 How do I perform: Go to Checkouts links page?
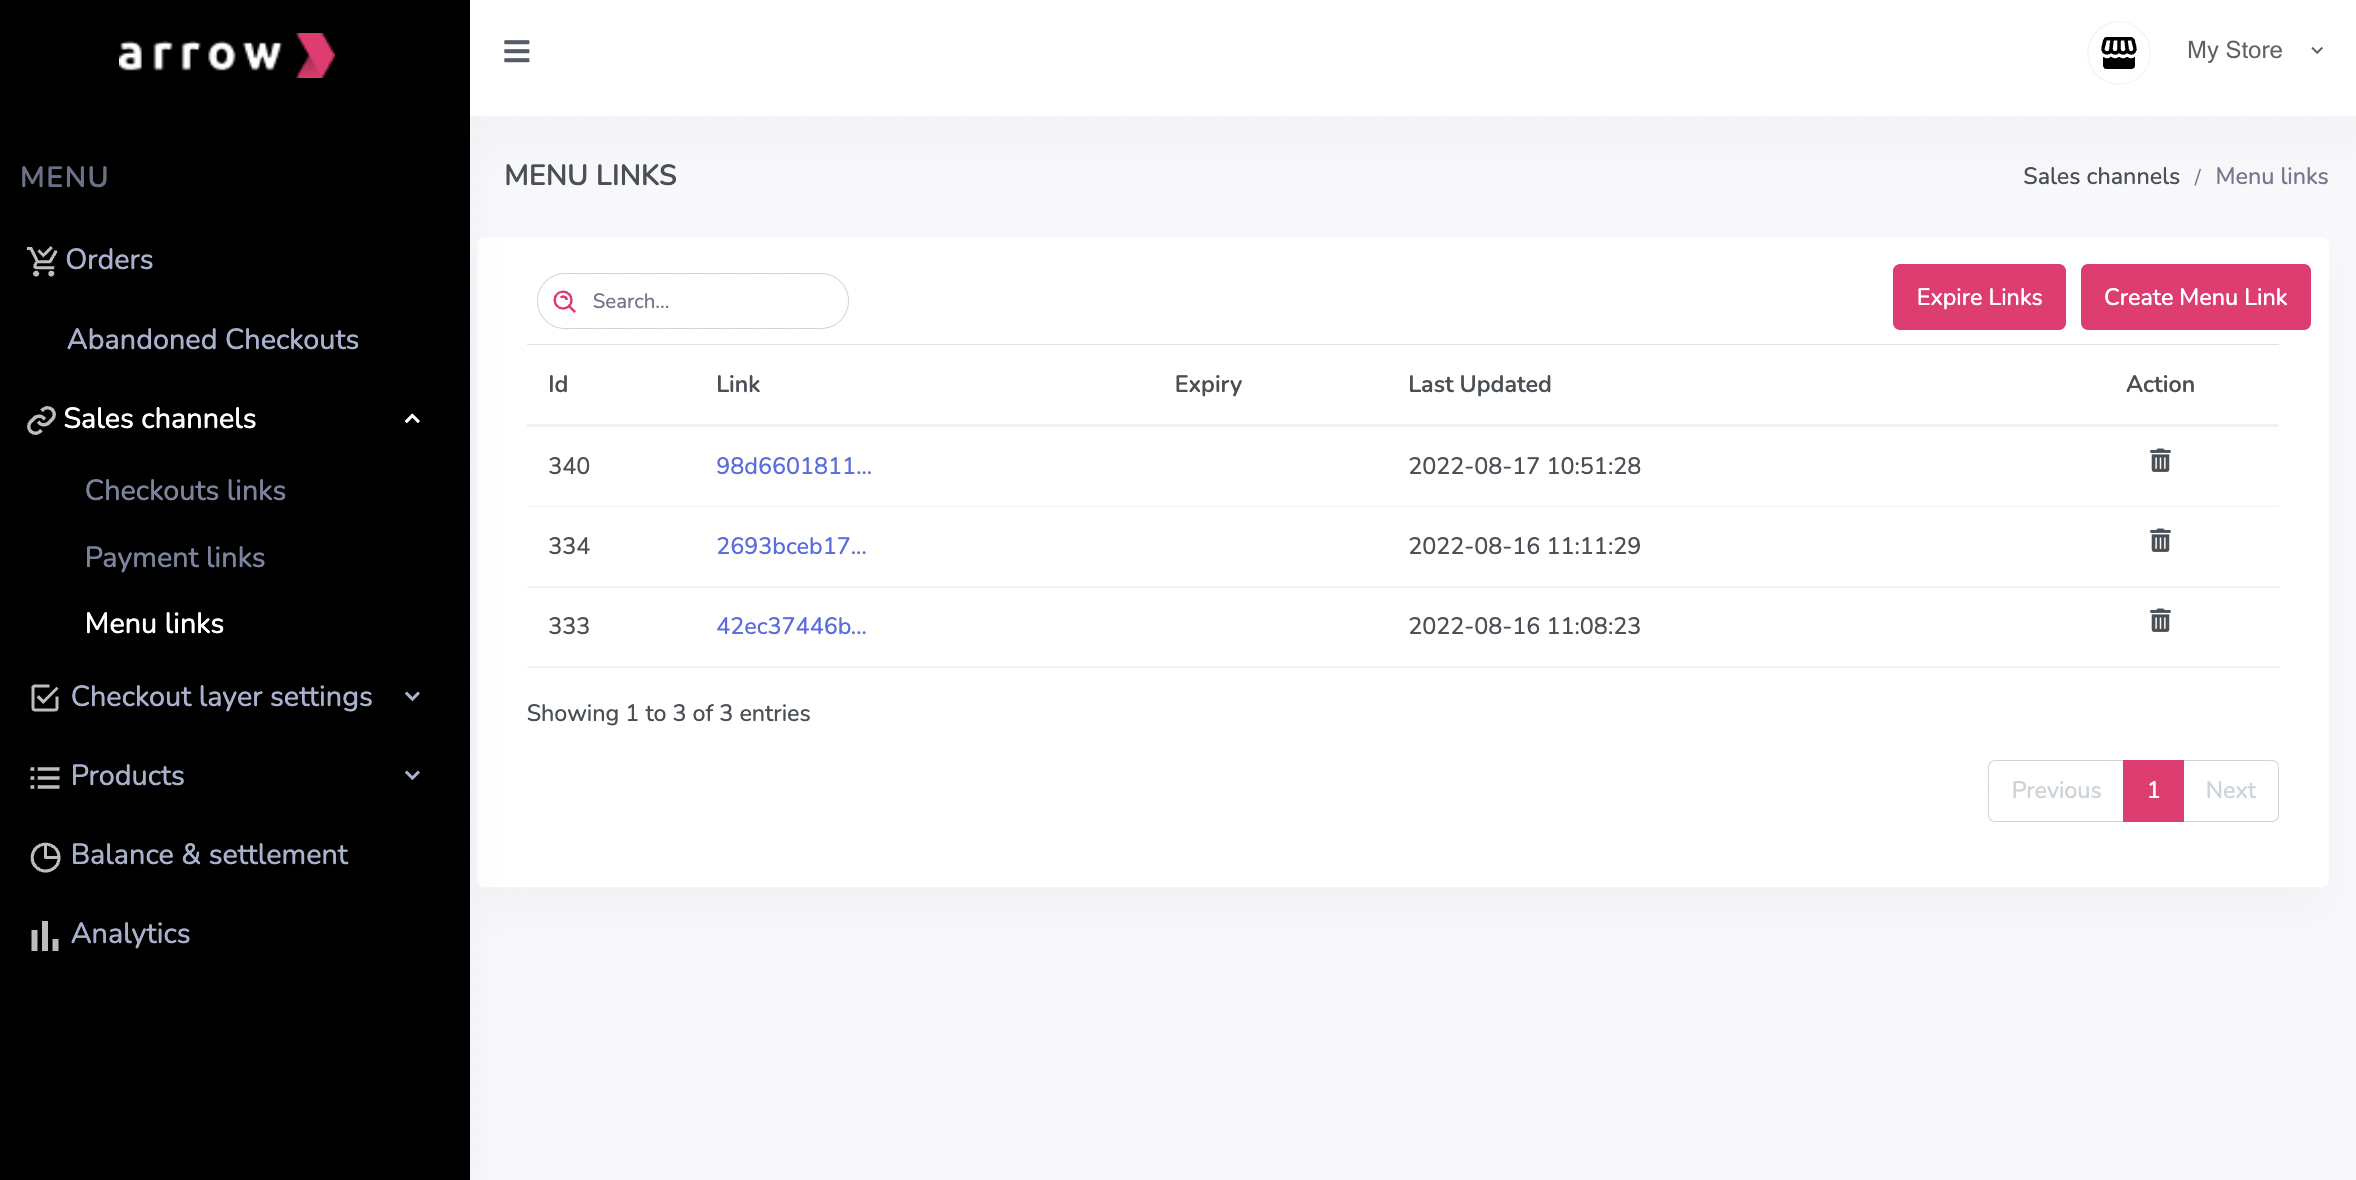[x=185, y=490]
